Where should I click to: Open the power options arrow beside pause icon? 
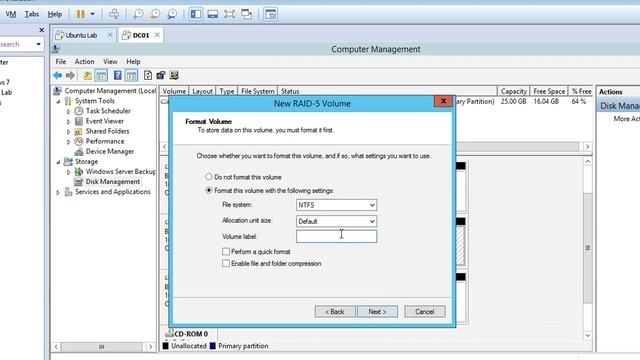93,14
